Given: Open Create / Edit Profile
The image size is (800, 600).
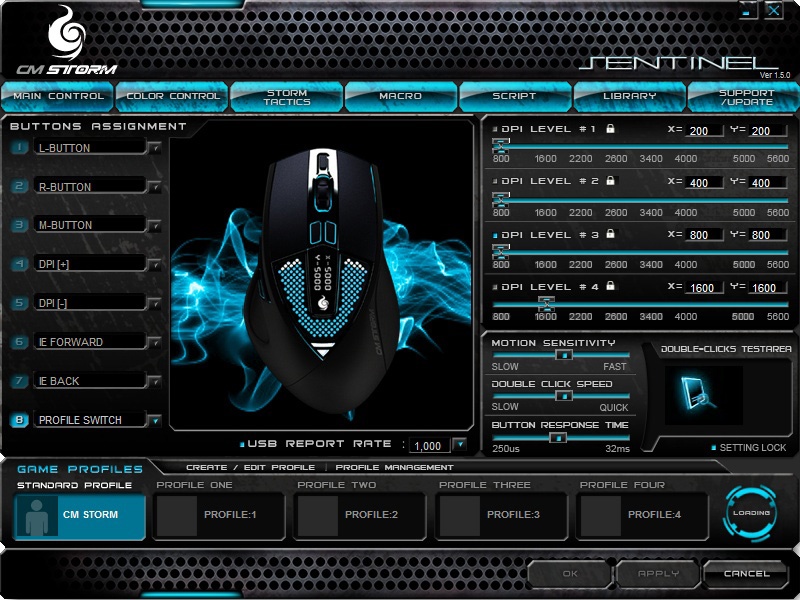Looking at the screenshot, I should coord(251,467).
